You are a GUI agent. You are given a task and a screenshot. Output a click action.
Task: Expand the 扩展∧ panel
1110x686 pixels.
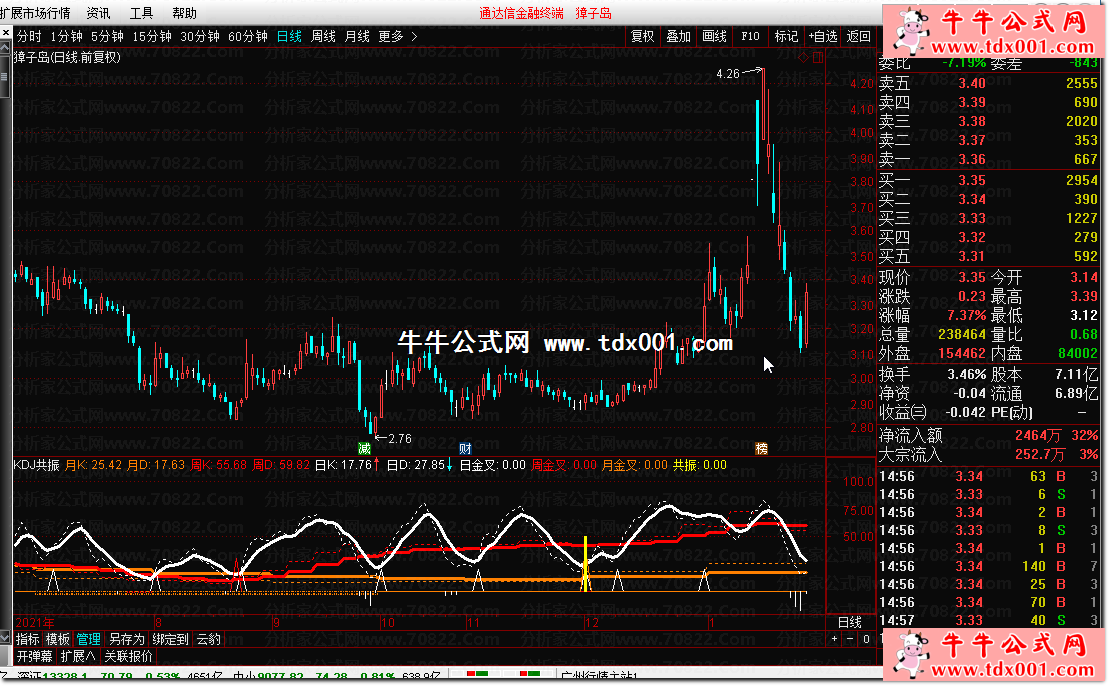coord(78,656)
